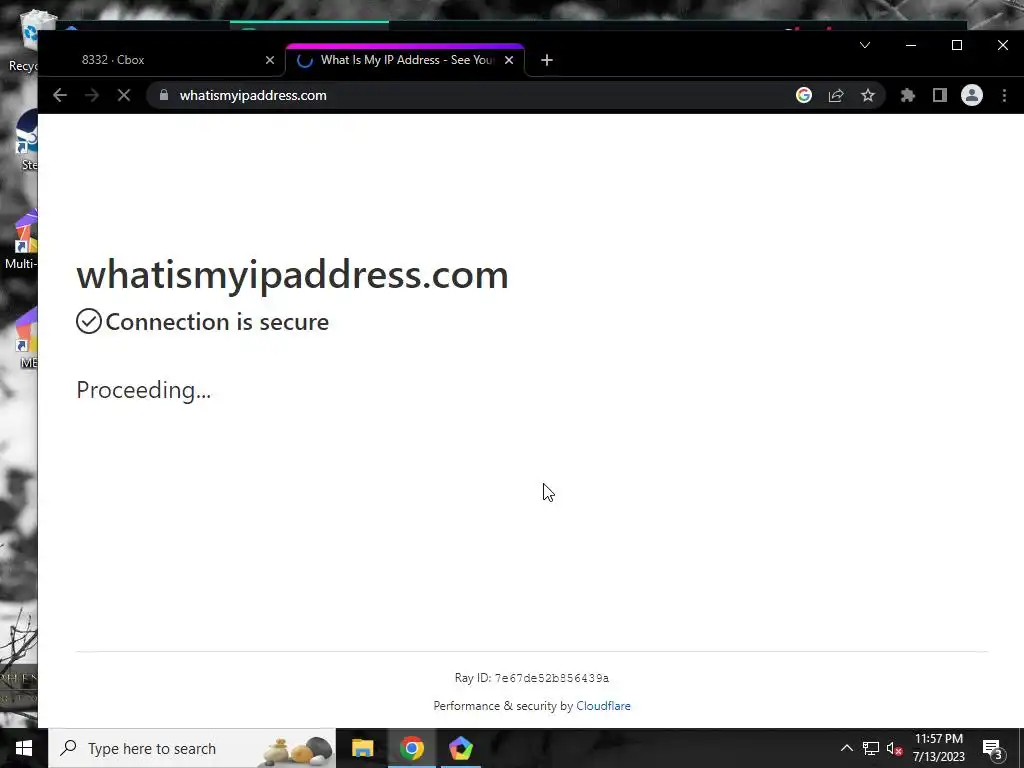Go back to the previous page
The height and width of the screenshot is (768, 1024).
[60, 95]
